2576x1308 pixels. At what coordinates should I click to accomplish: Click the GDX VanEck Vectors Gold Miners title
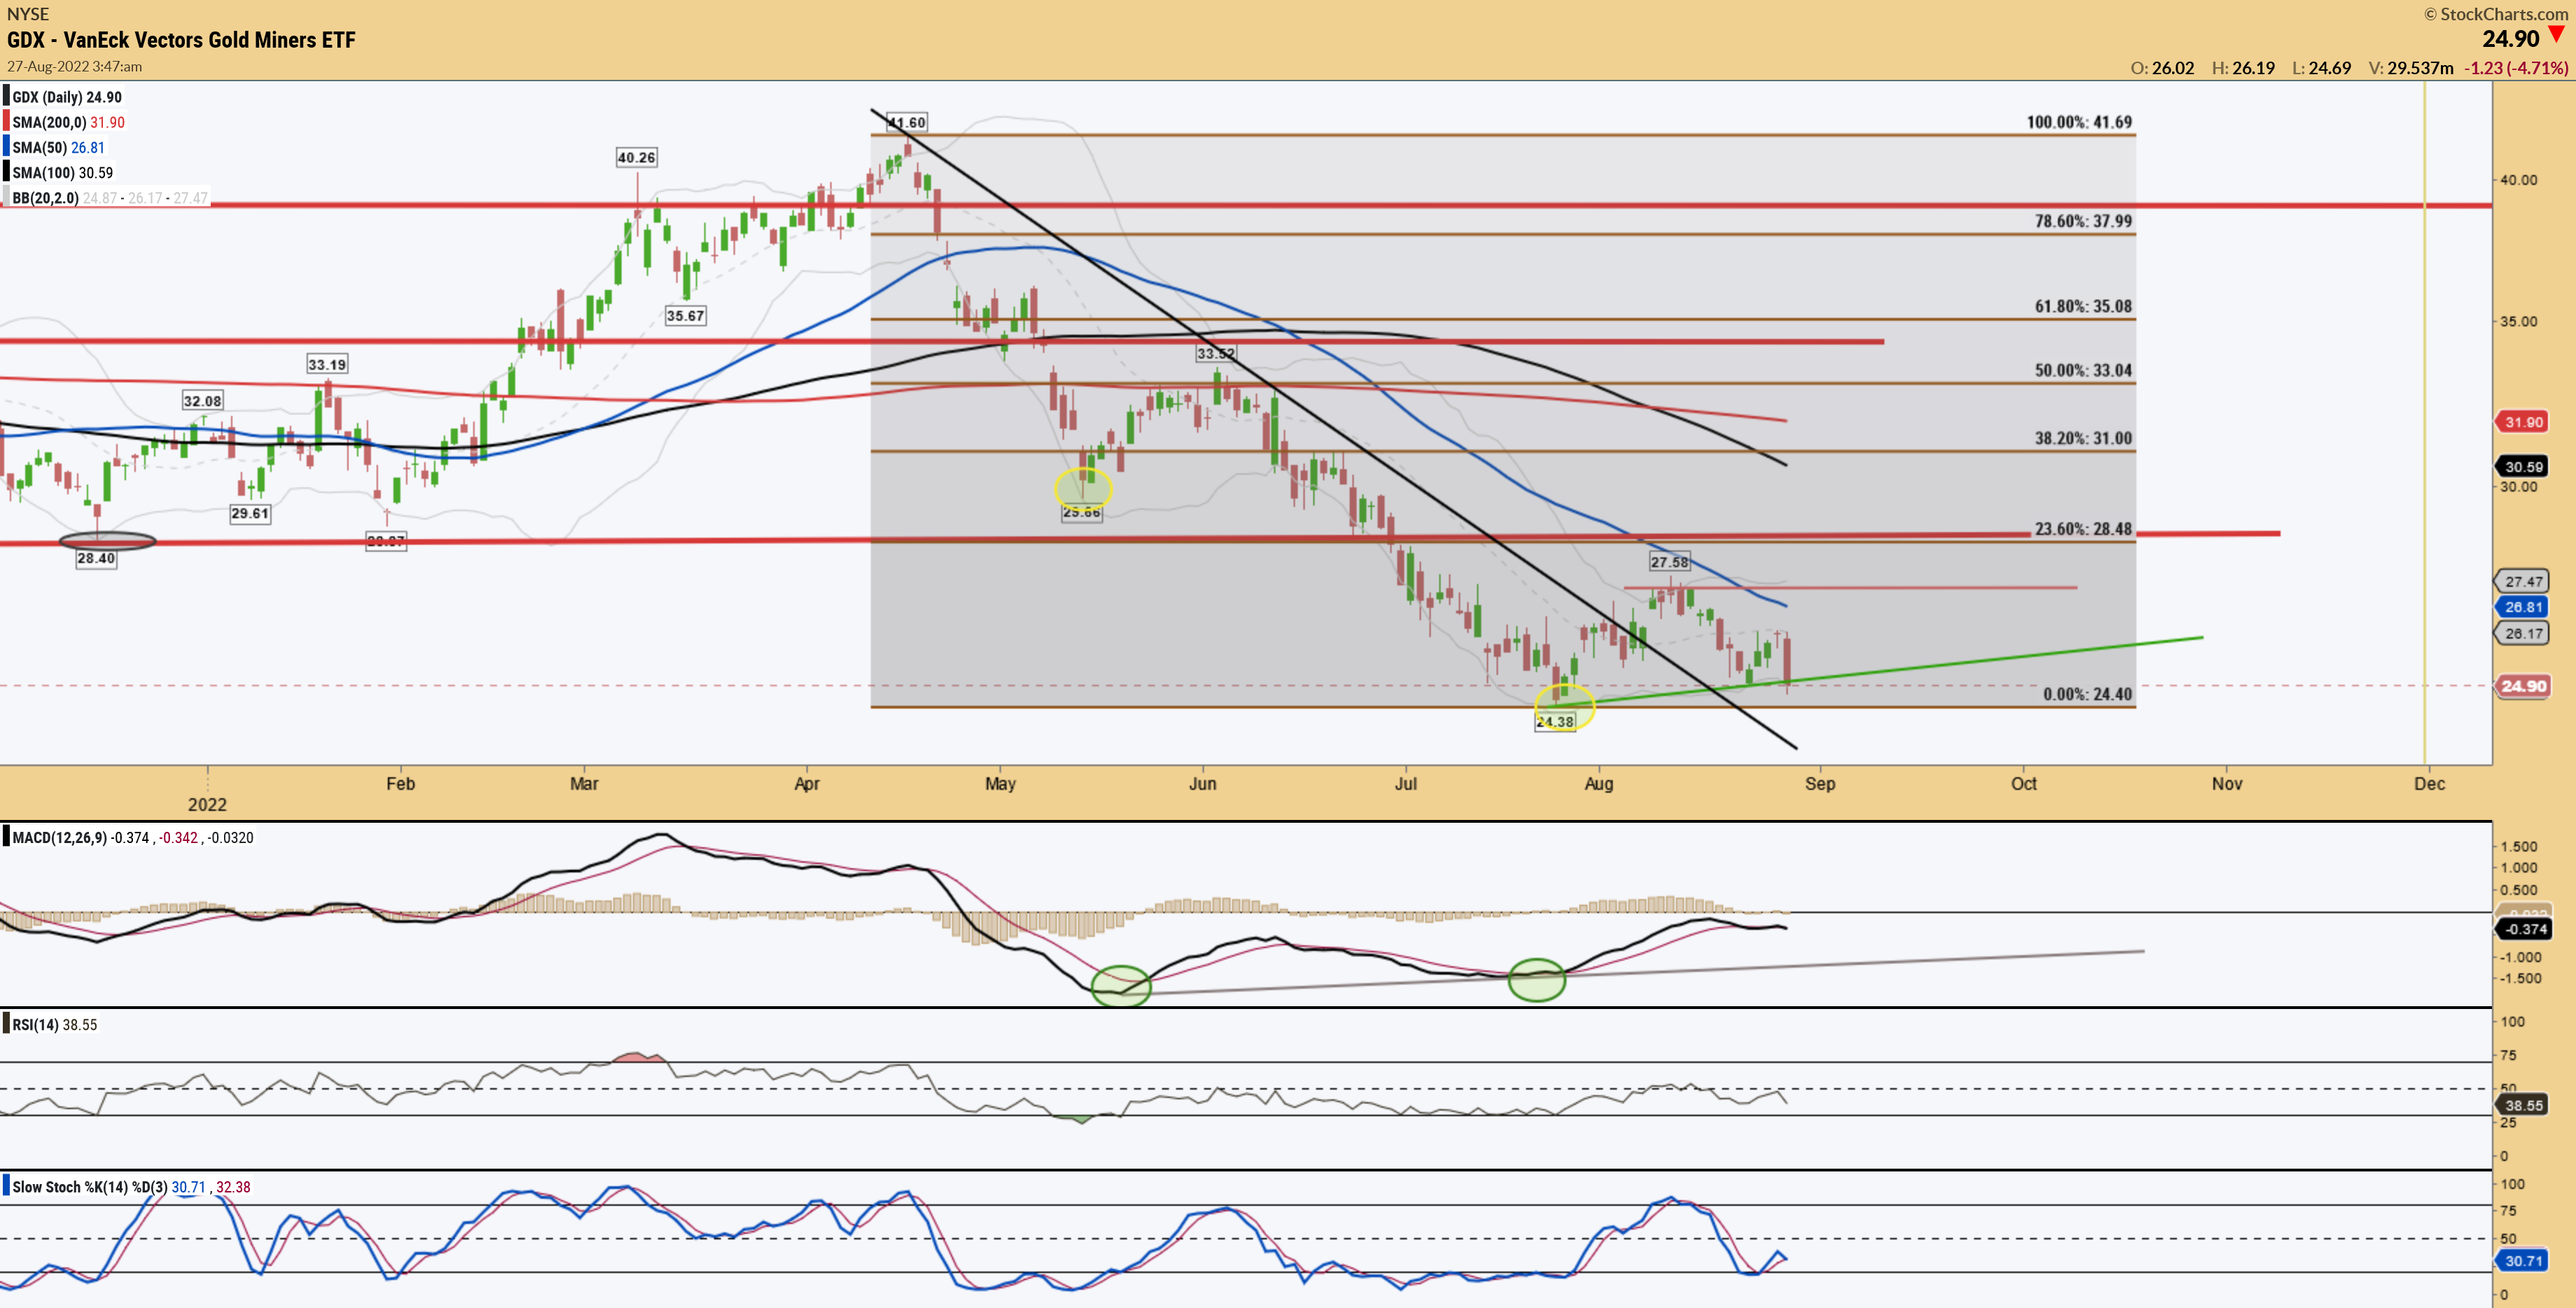point(181,40)
